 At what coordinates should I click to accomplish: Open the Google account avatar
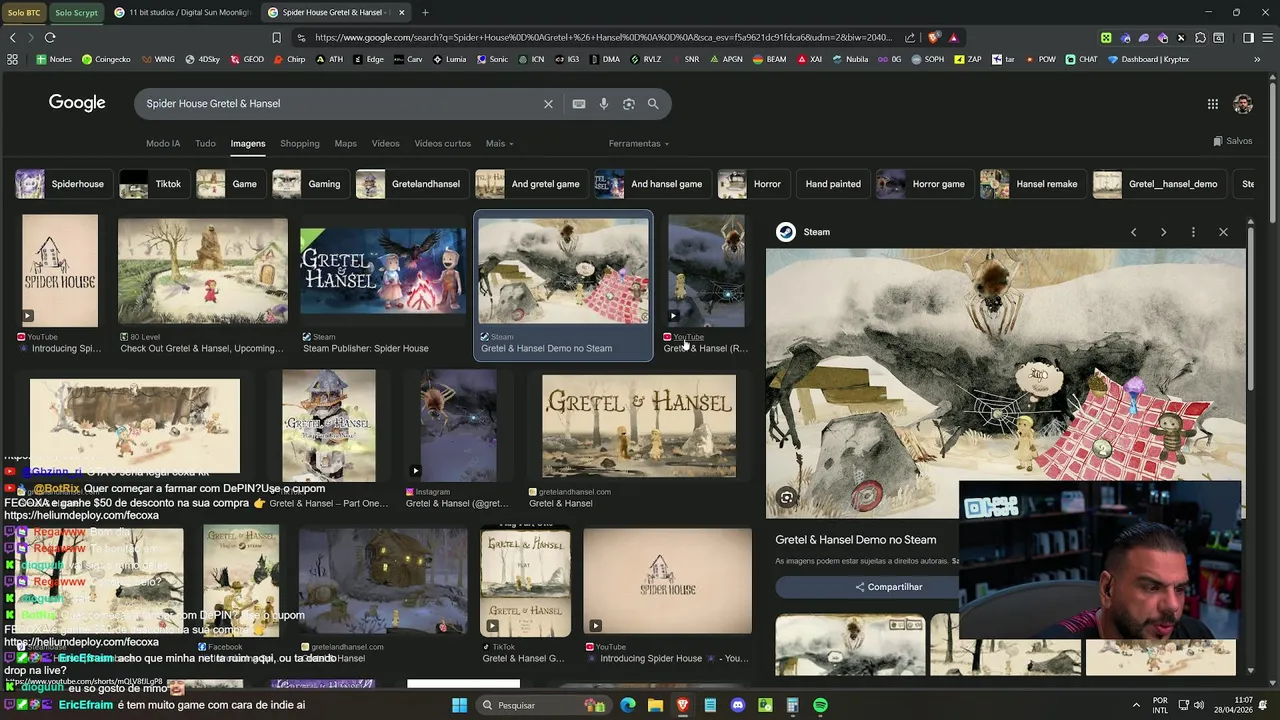pyautogui.click(x=1243, y=104)
